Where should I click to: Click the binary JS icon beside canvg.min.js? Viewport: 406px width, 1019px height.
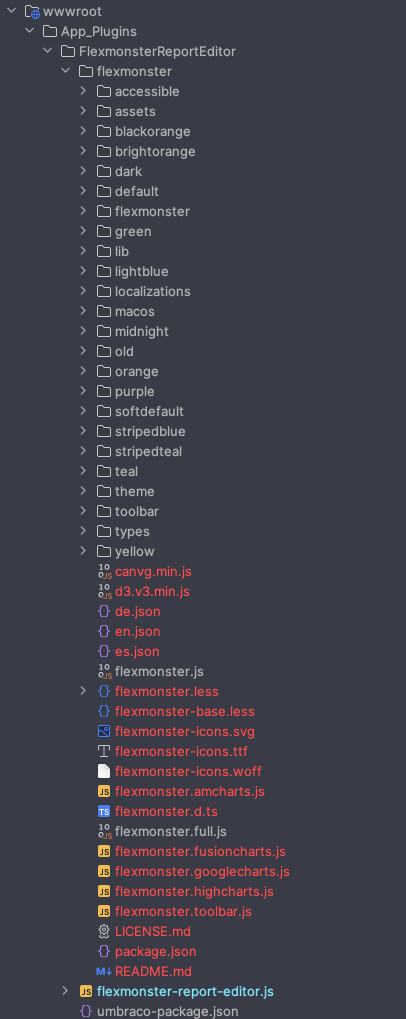pyautogui.click(x=104, y=571)
